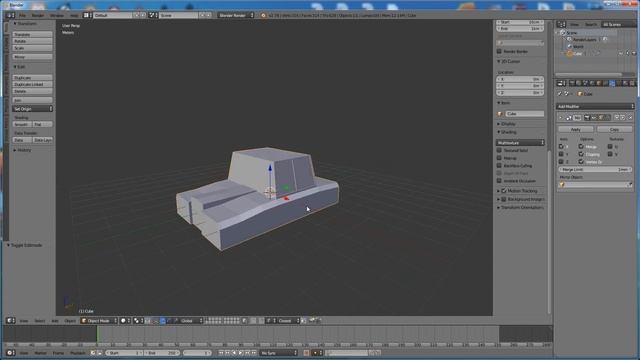Open the No Sync dropdown
The height and width of the screenshot is (360, 640).
[279, 353]
